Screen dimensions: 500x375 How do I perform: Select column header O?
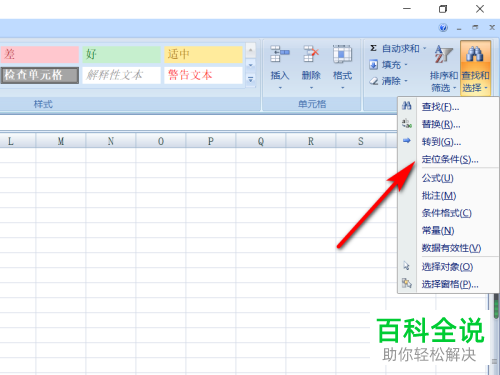coord(161,141)
